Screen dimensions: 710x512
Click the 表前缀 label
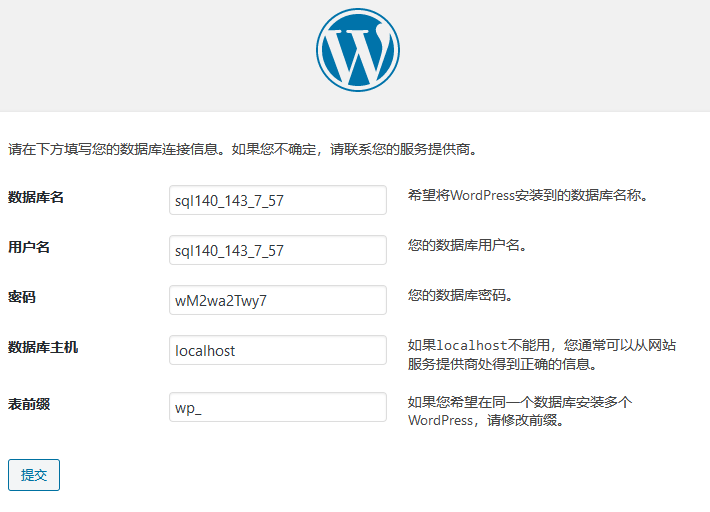(x=29, y=404)
